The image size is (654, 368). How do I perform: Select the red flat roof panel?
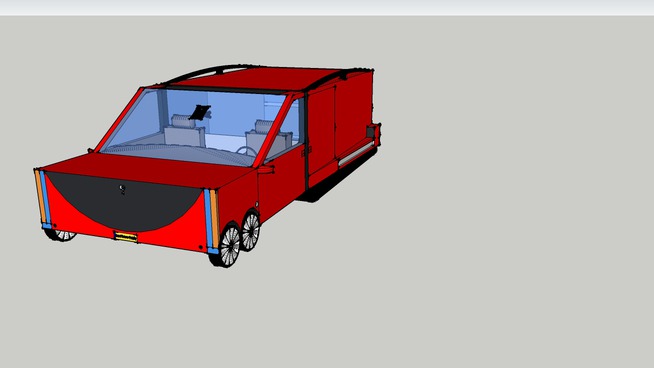[258, 79]
